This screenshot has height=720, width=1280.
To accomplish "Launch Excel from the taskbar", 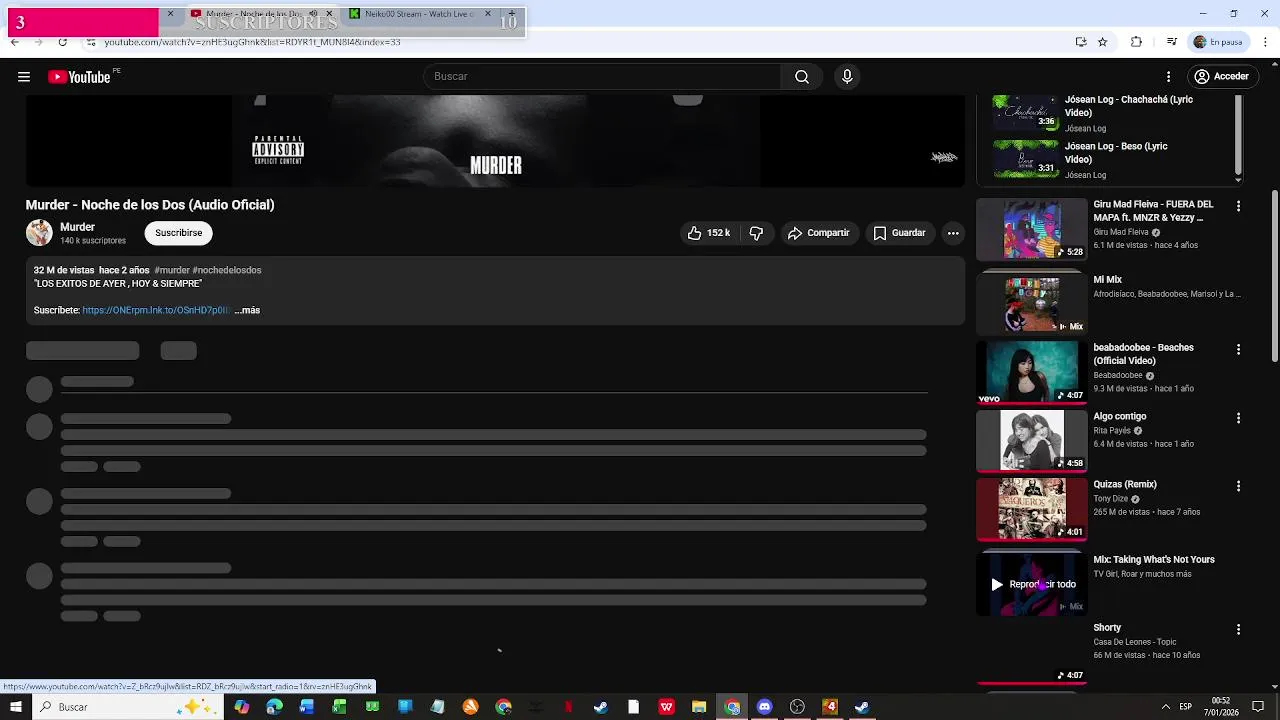I will [339, 707].
